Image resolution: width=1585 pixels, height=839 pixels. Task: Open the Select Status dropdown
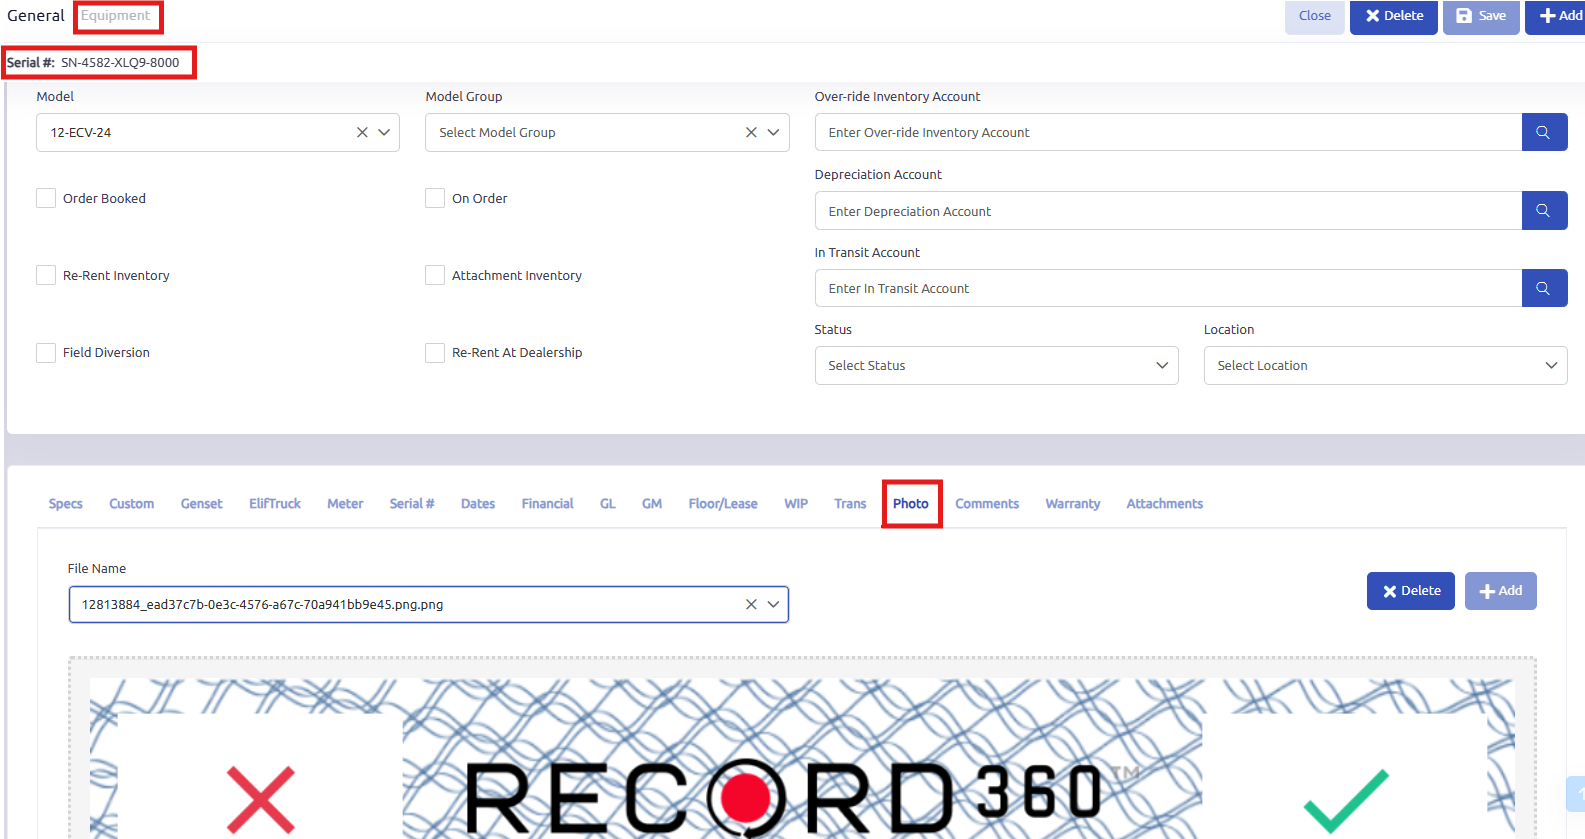[x=996, y=365]
